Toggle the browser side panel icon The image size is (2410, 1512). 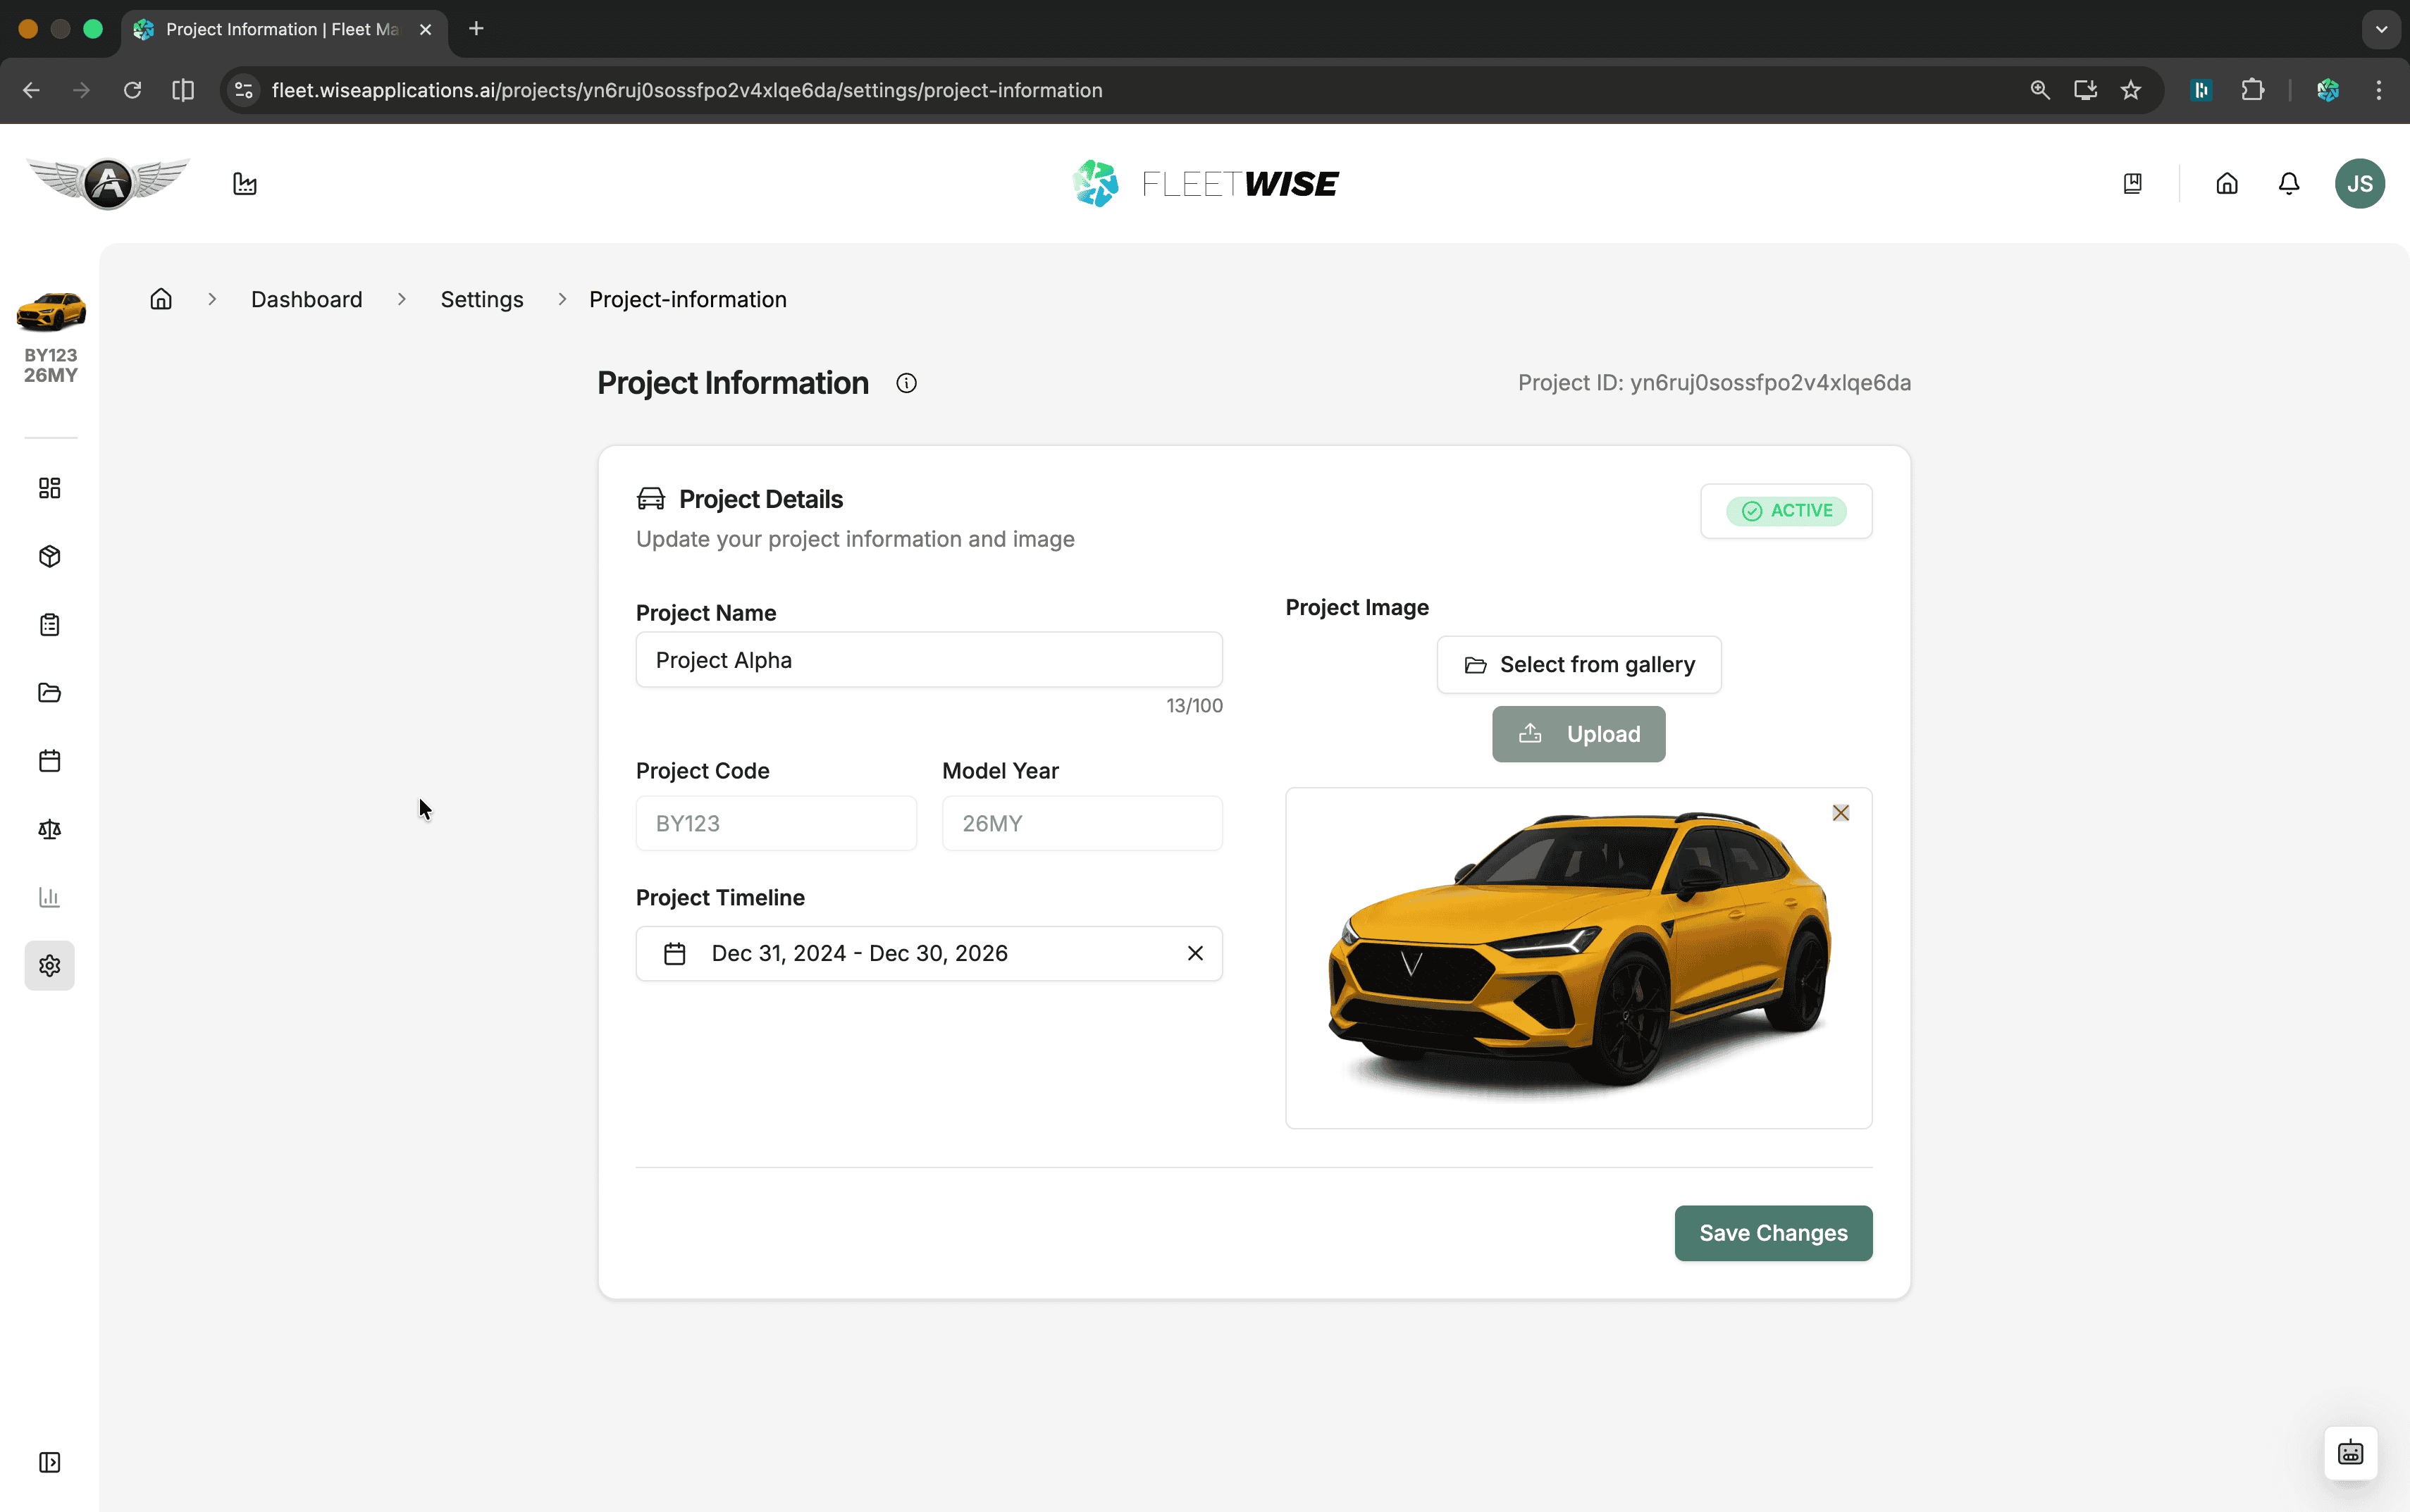tap(183, 90)
